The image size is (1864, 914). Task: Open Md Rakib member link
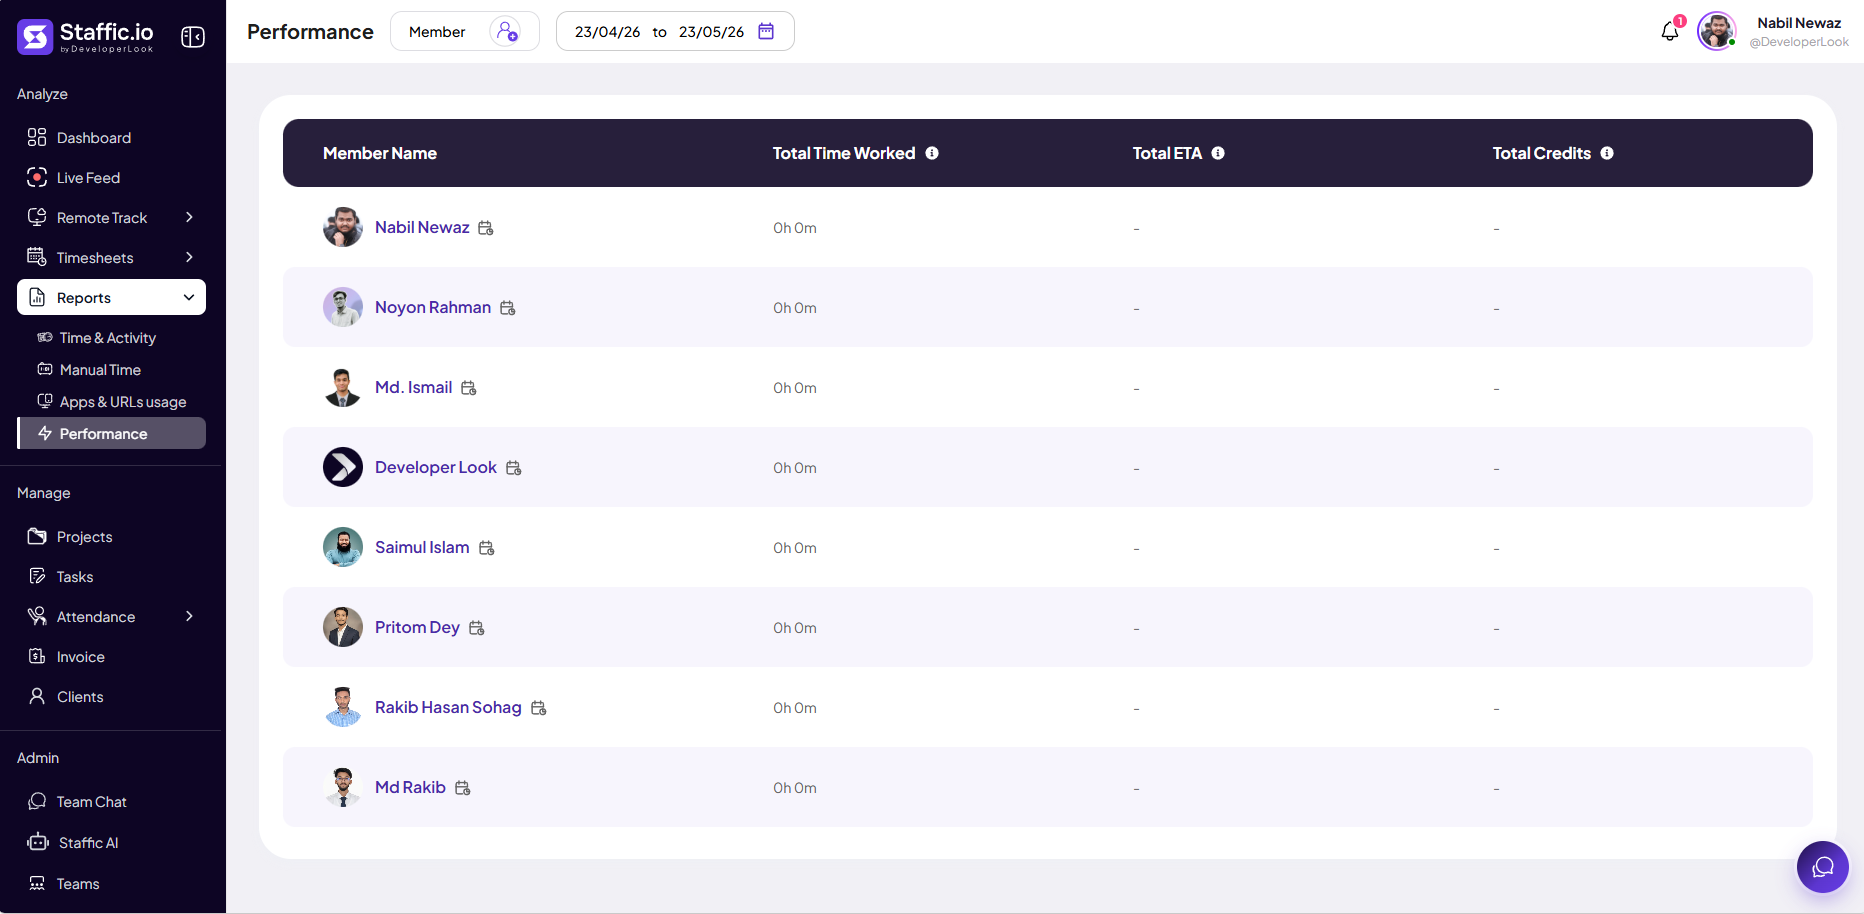point(410,787)
